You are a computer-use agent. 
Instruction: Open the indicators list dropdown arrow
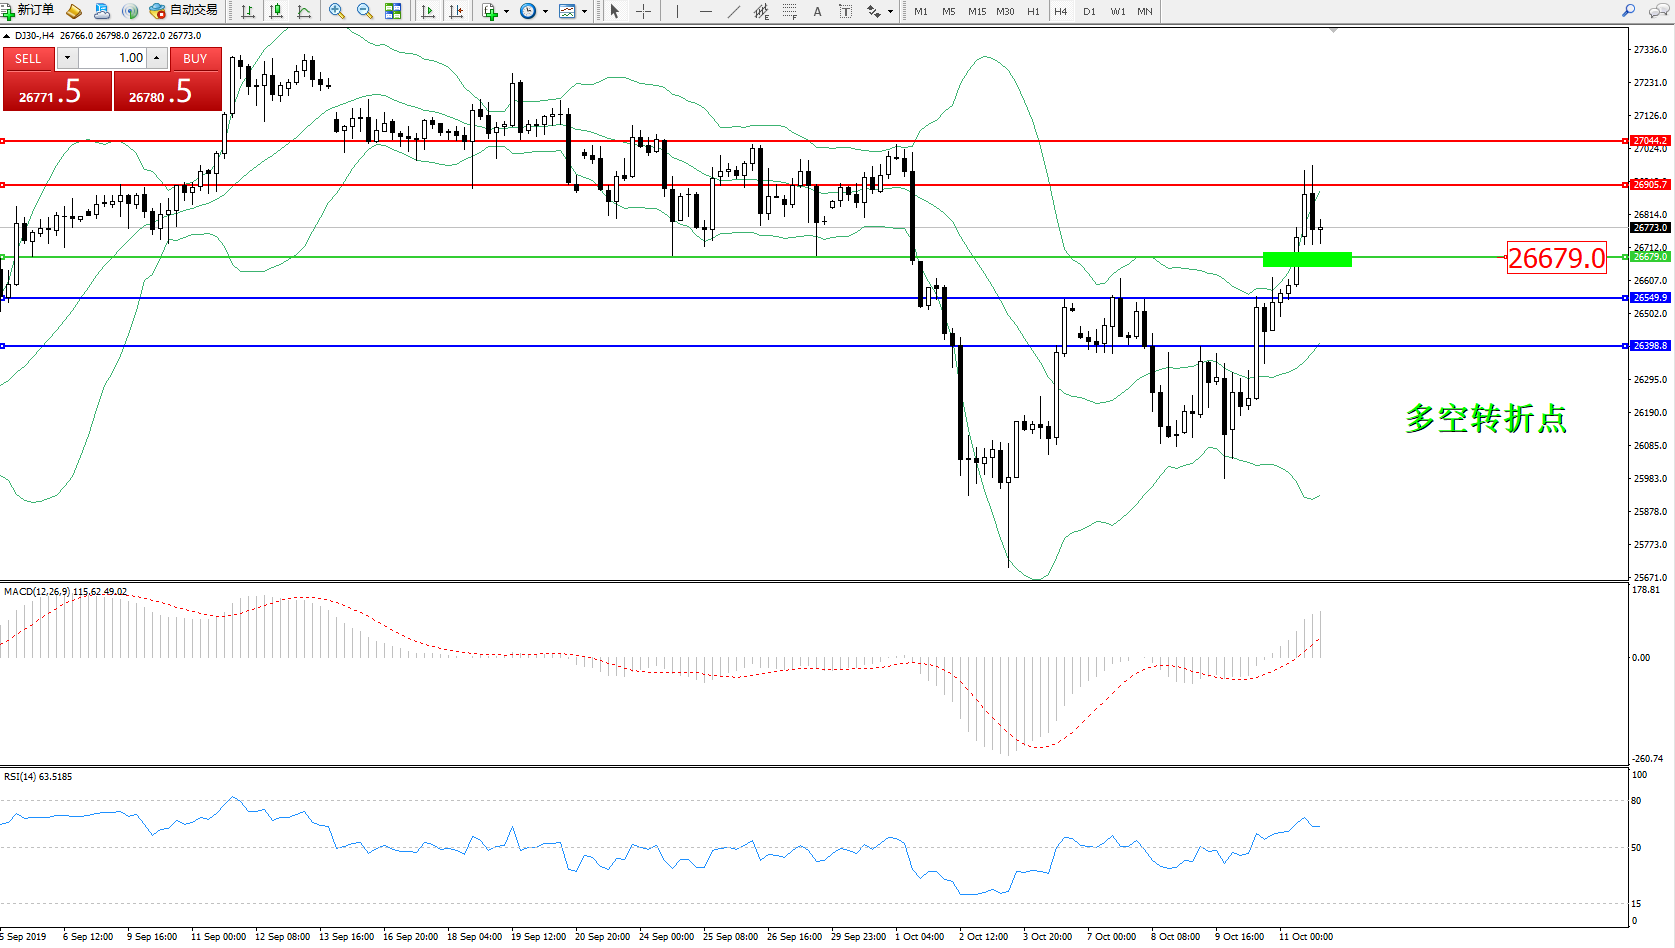pyautogui.click(x=506, y=12)
